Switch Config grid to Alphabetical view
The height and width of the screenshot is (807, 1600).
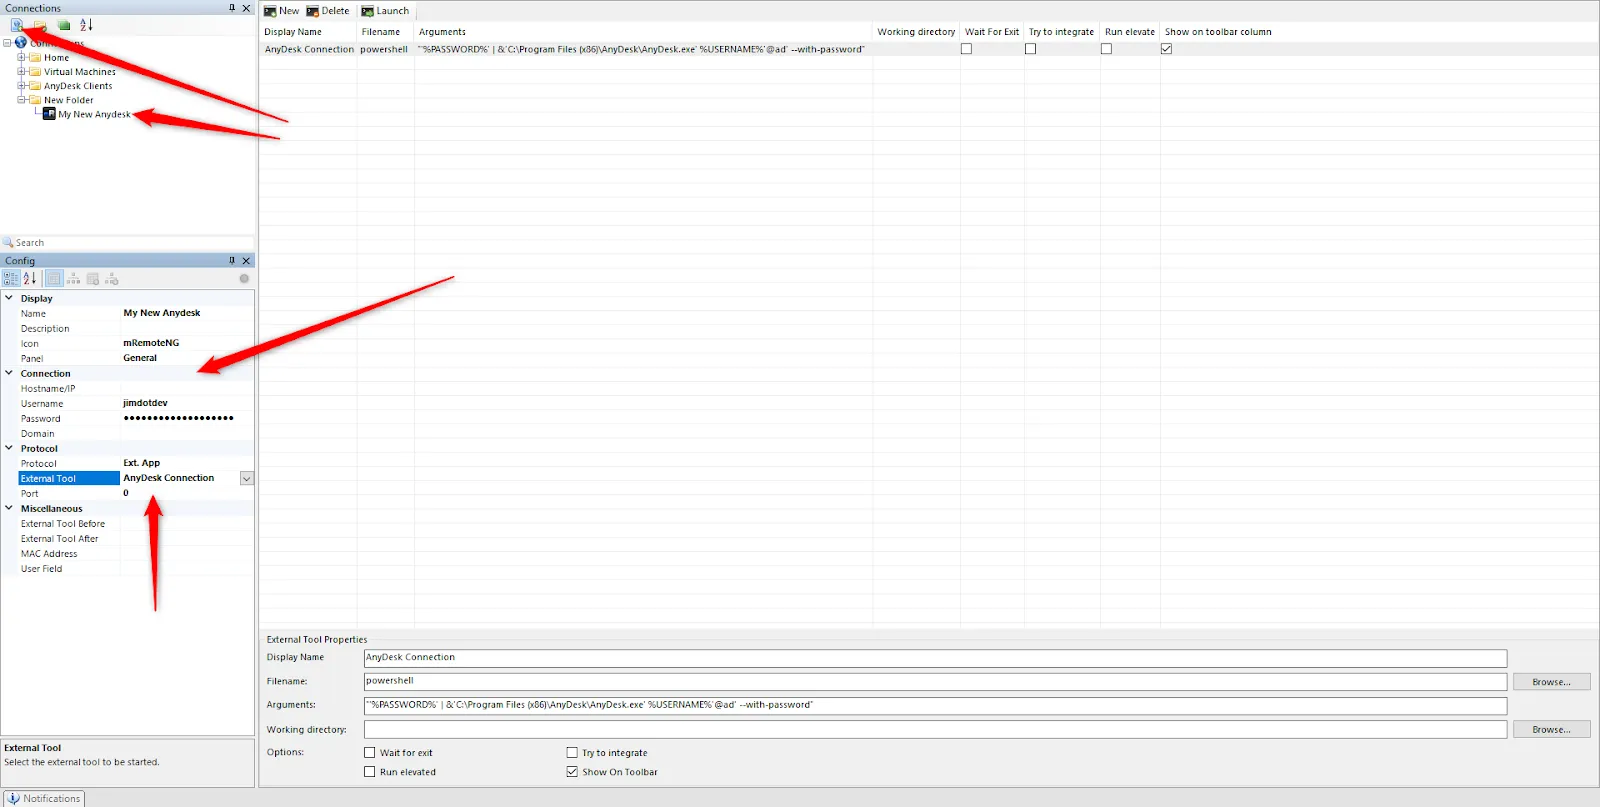click(30, 279)
